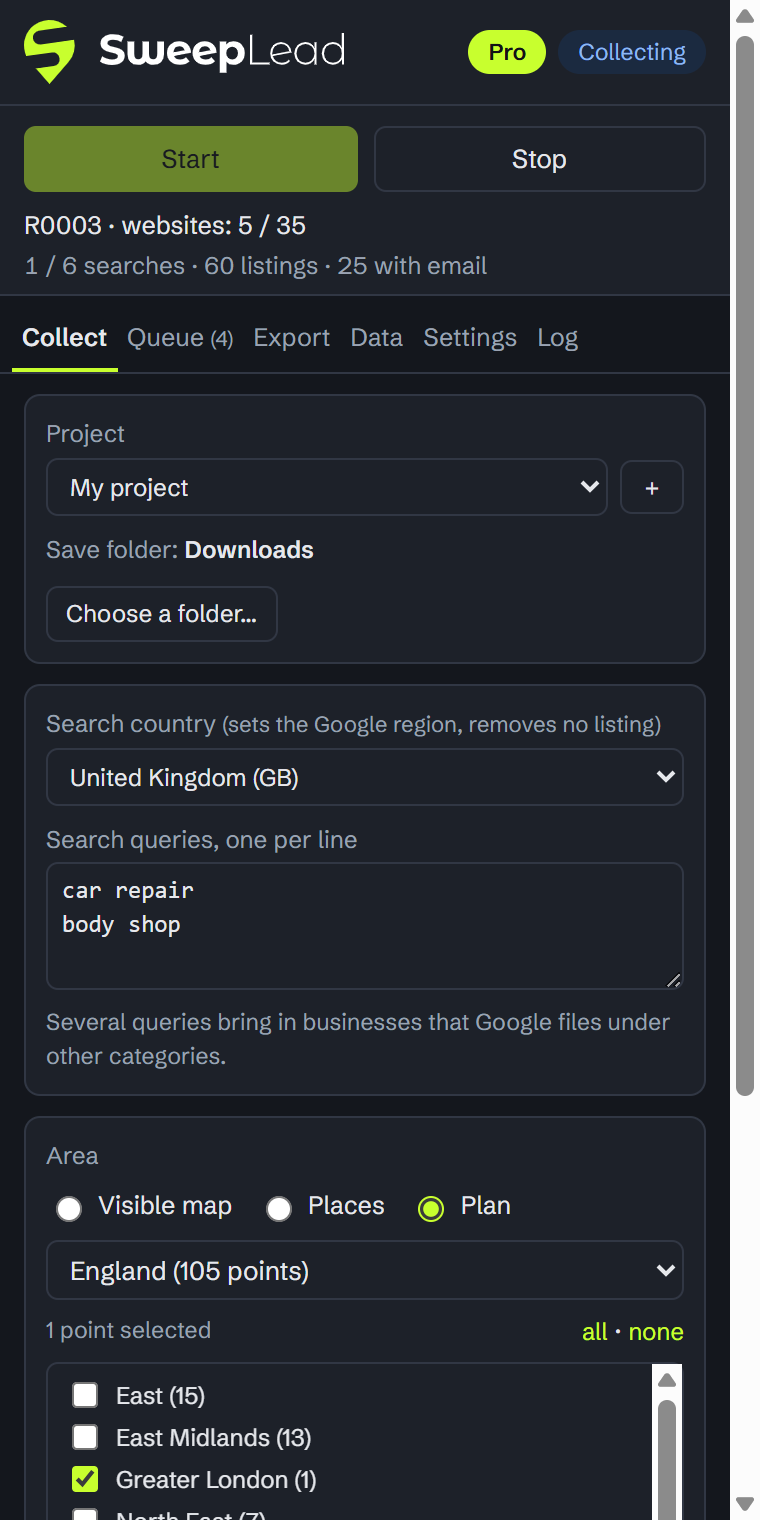Click Choose a folder button

(162, 614)
